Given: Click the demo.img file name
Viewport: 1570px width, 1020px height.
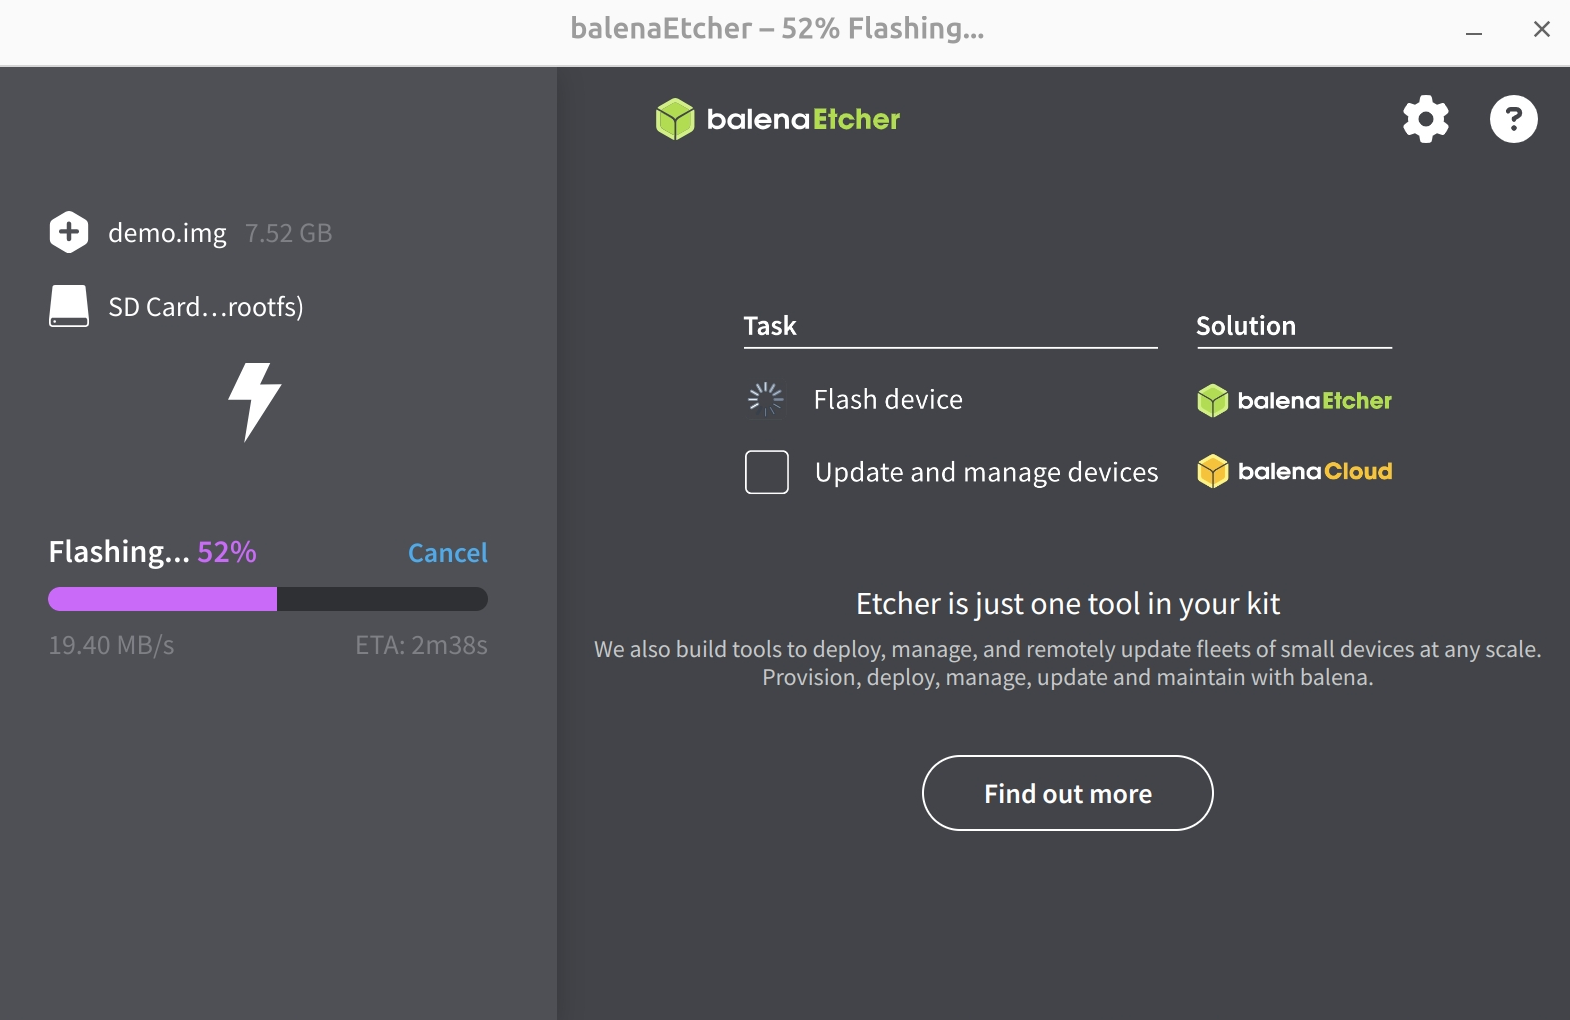Looking at the screenshot, I should tap(167, 233).
